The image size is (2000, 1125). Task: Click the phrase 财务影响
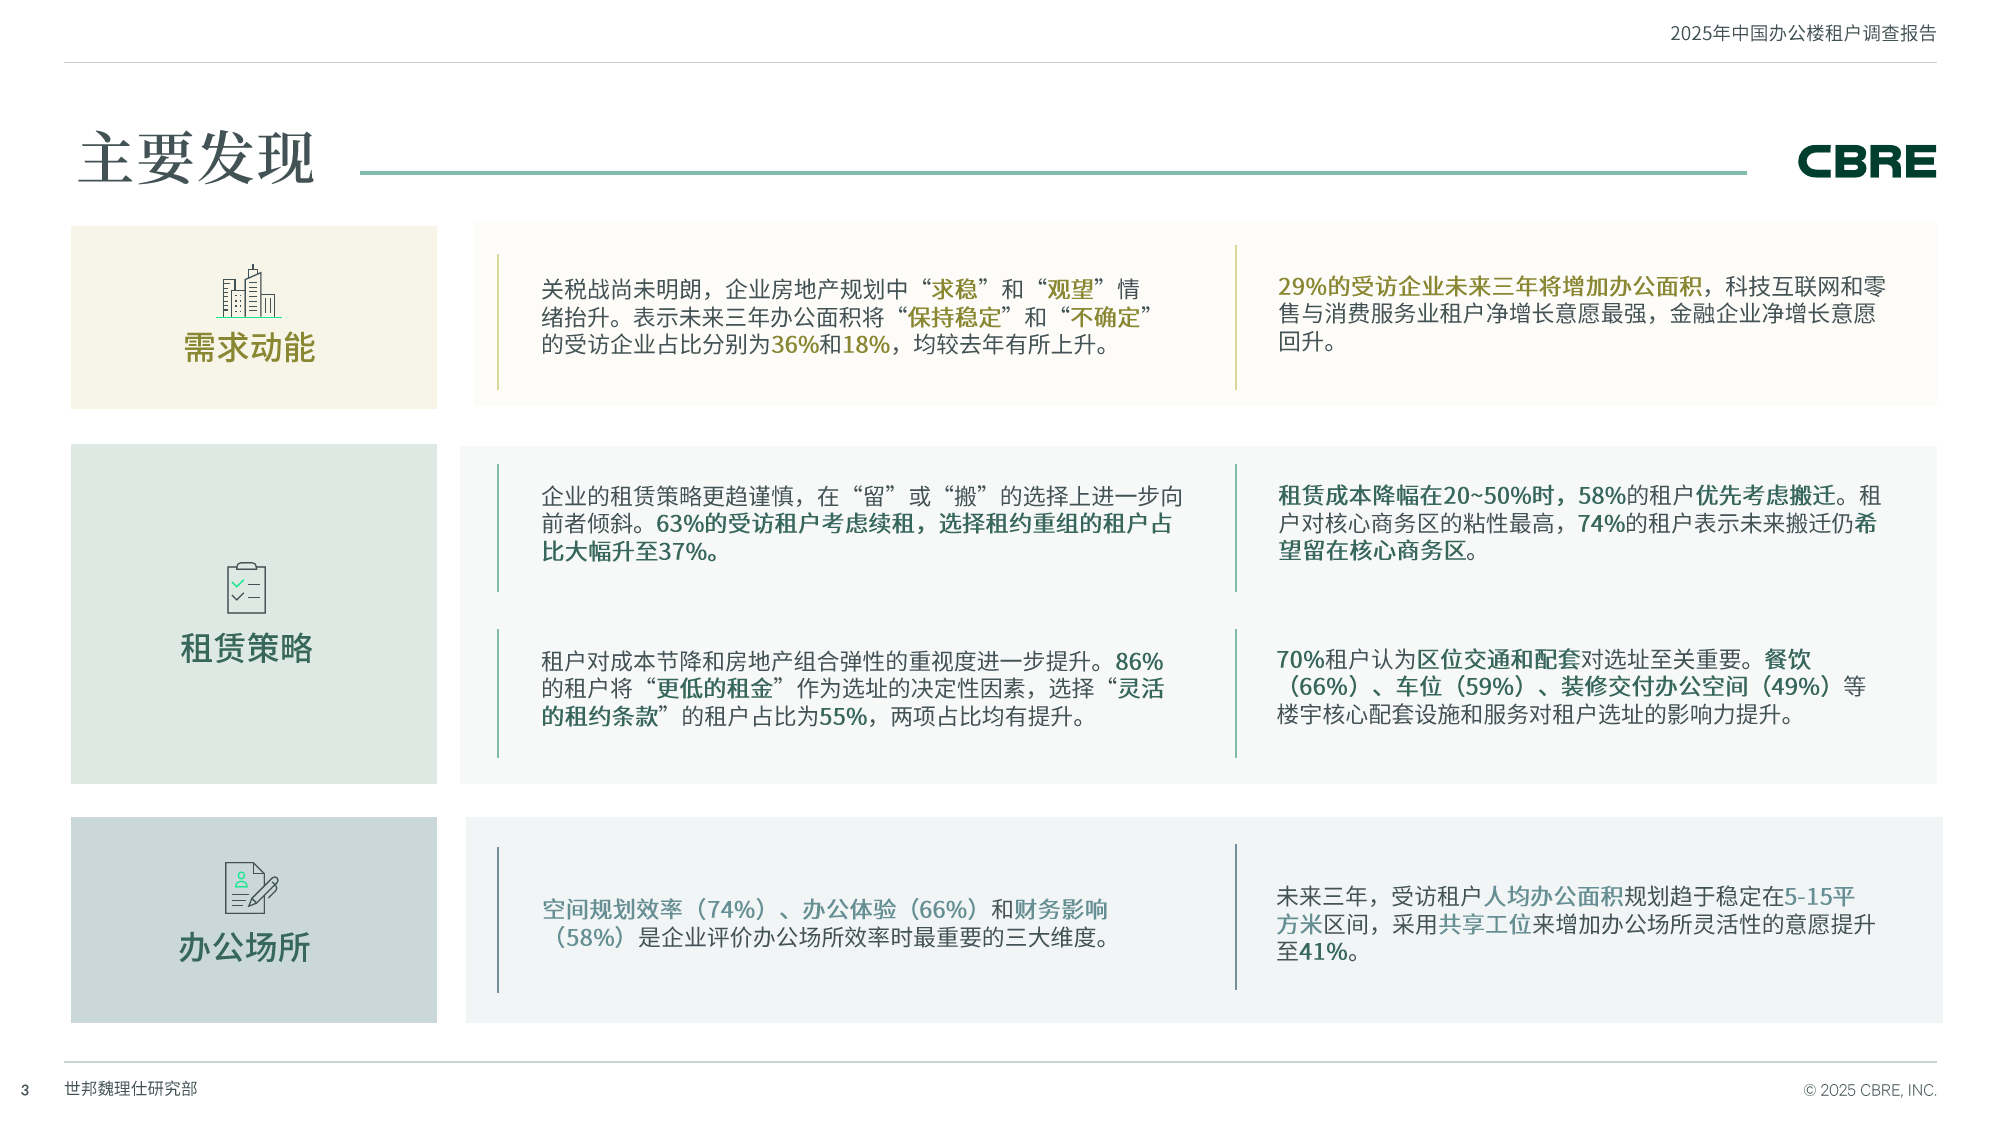coord(1061,910)
